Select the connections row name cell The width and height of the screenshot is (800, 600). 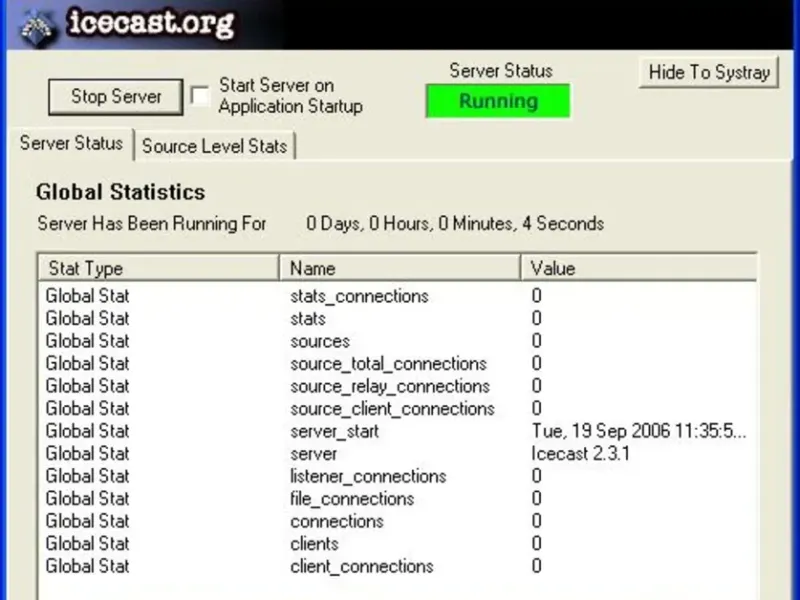click(337, 521)
